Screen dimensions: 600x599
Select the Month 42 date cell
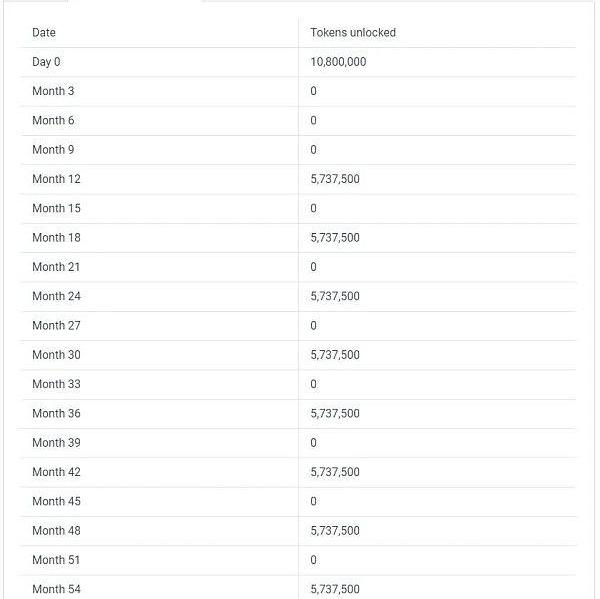click(56, 472)
